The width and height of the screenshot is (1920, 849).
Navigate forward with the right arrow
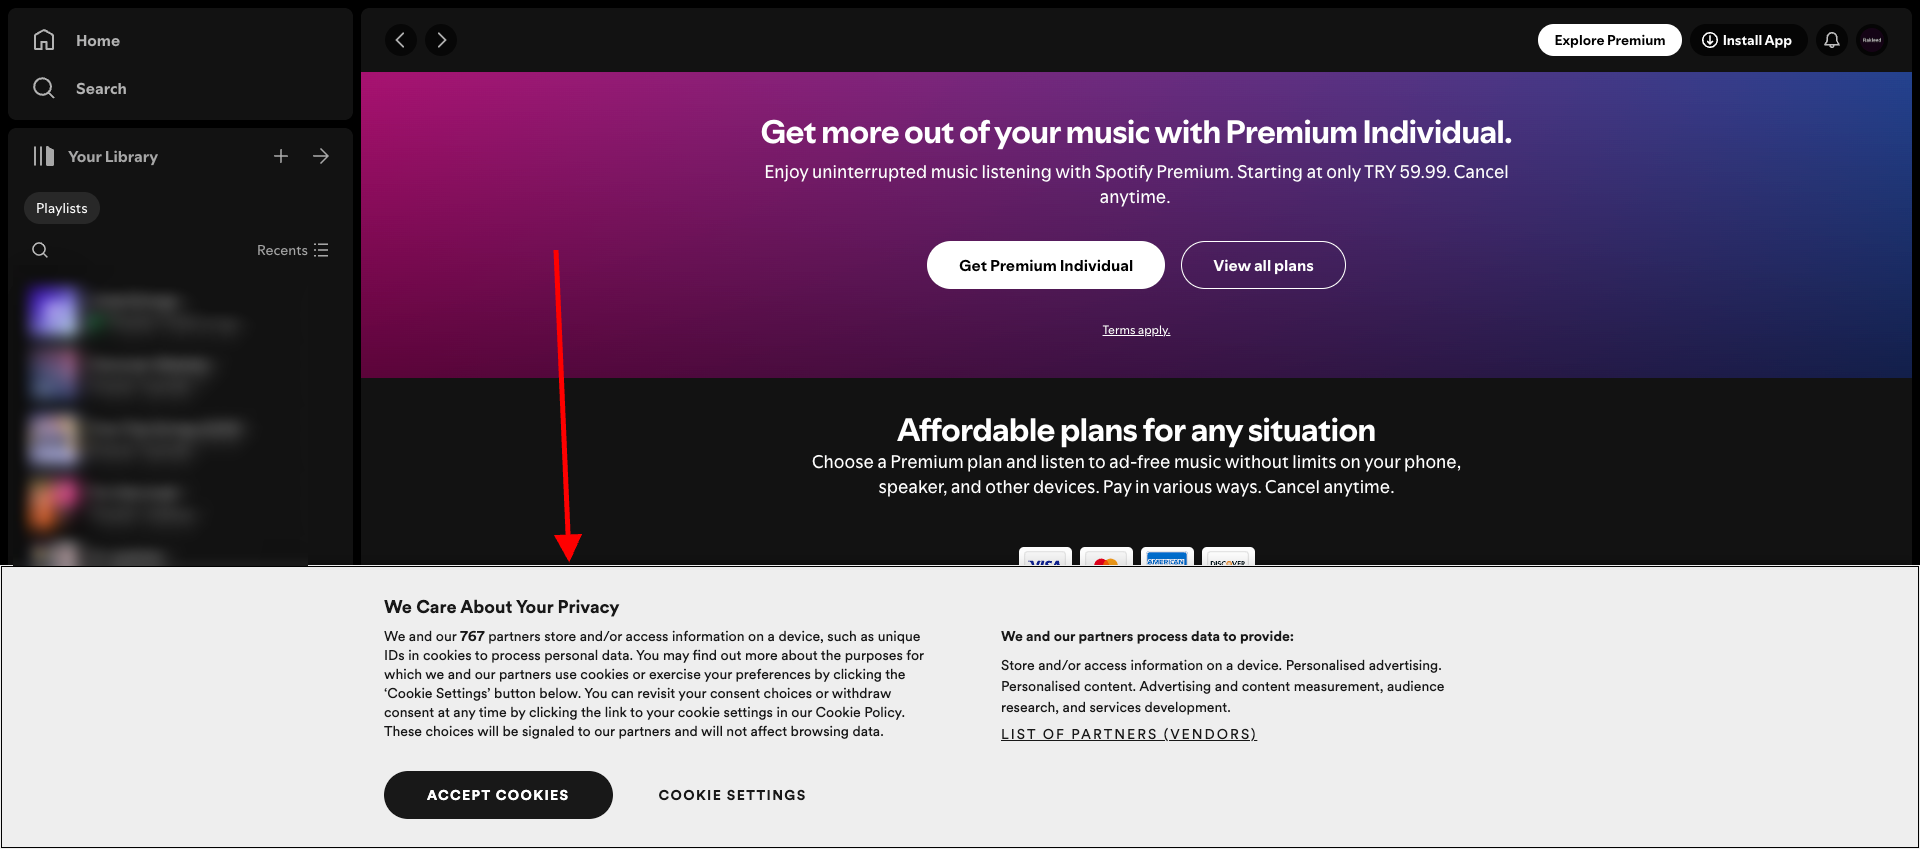tap(441, 40)
